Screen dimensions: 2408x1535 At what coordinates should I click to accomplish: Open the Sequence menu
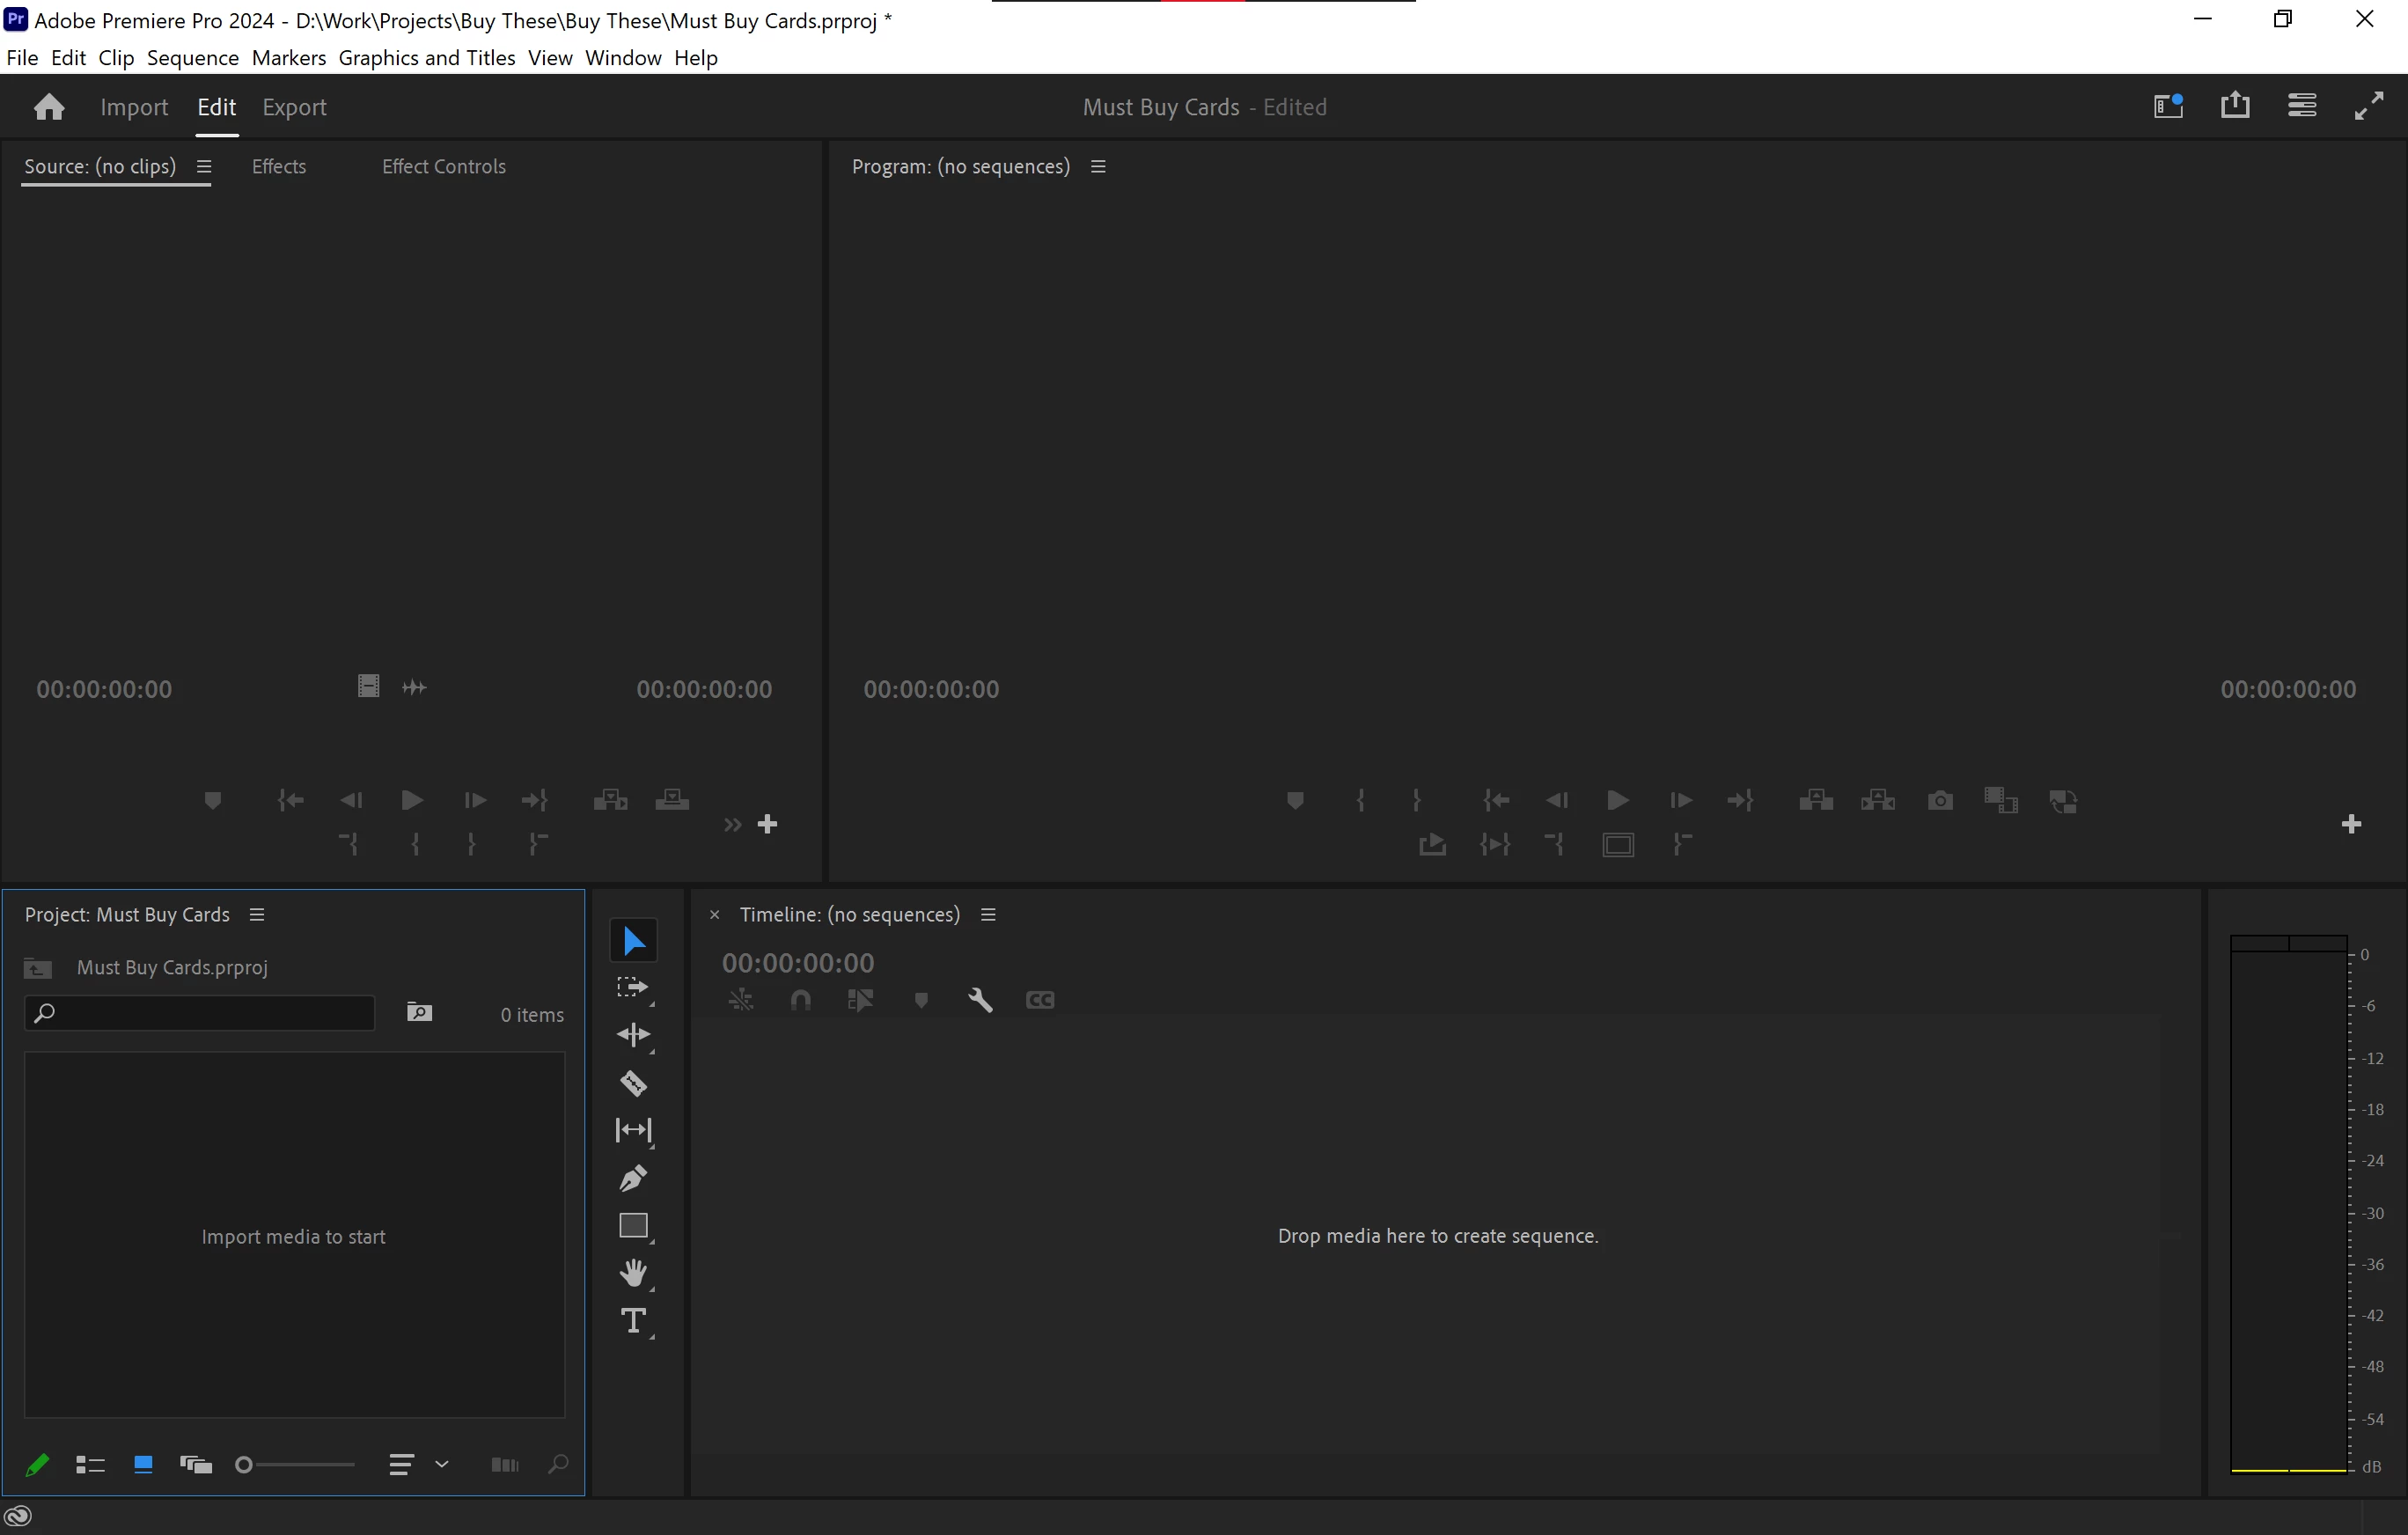click(192, 58)
